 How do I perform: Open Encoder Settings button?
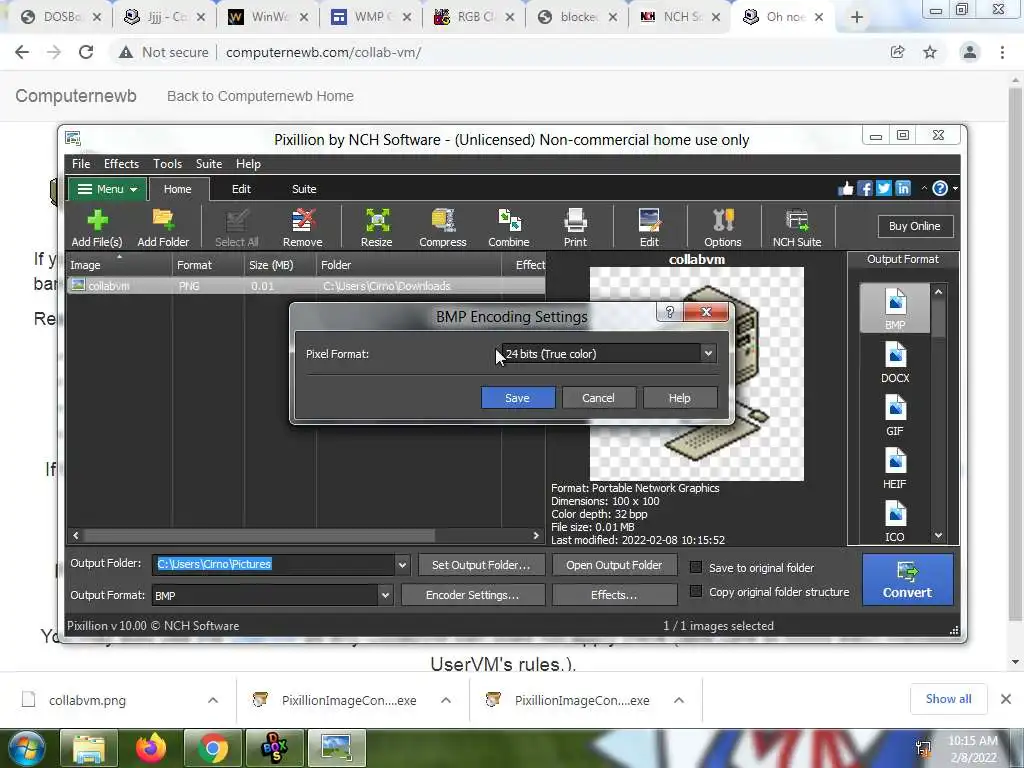[472, 595]
